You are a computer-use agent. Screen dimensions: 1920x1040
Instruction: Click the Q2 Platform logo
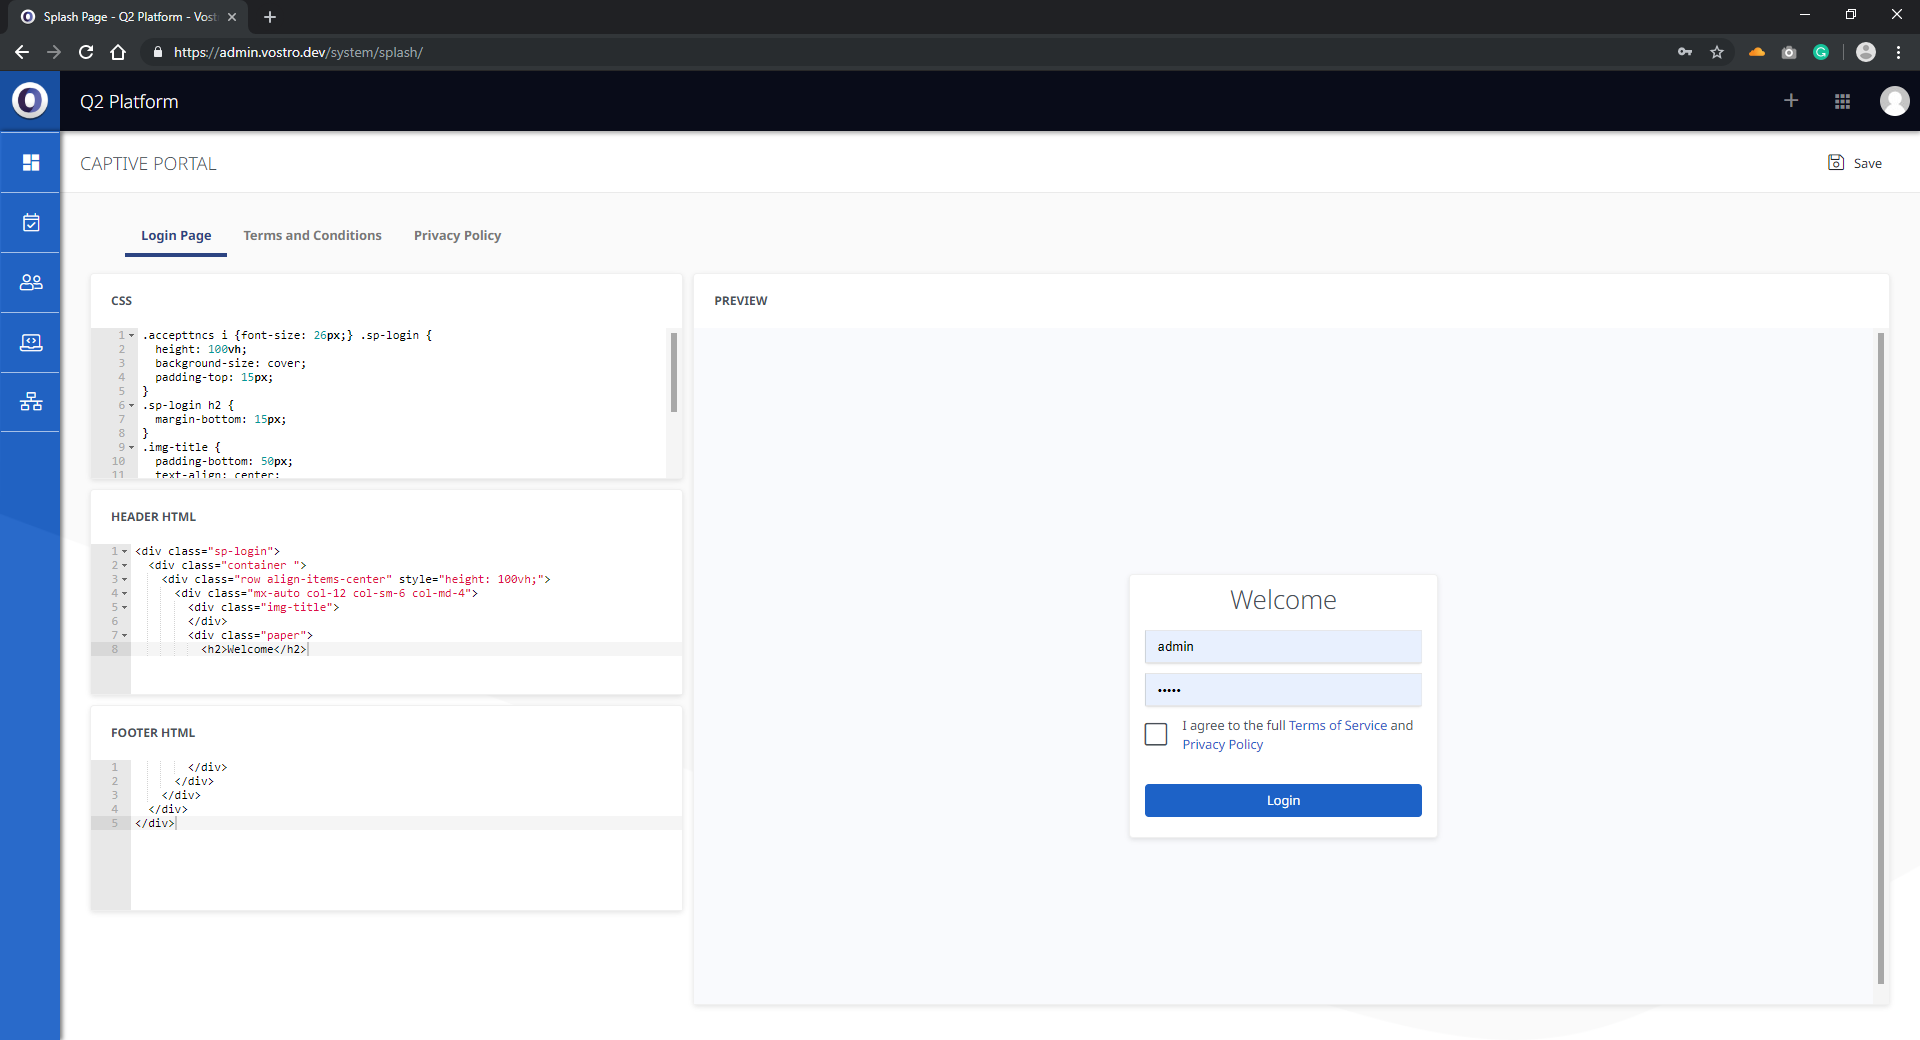tap(30, 101)
